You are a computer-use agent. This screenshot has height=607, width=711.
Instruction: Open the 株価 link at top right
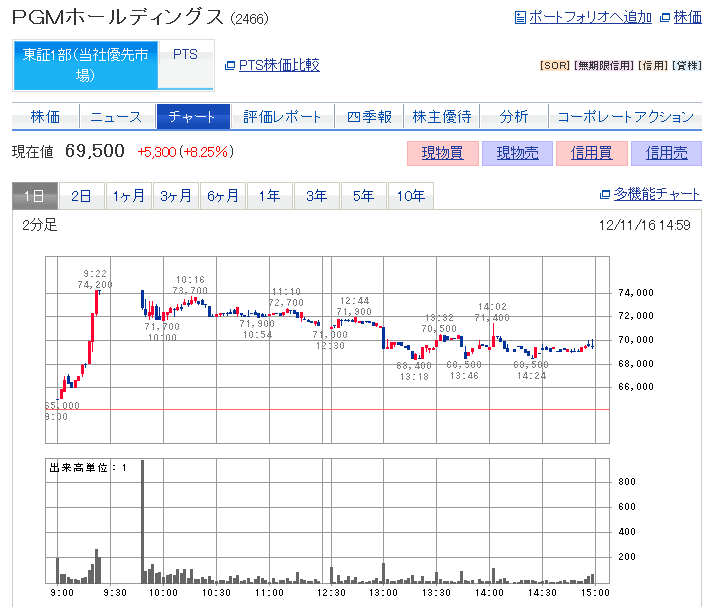(687, 17)
